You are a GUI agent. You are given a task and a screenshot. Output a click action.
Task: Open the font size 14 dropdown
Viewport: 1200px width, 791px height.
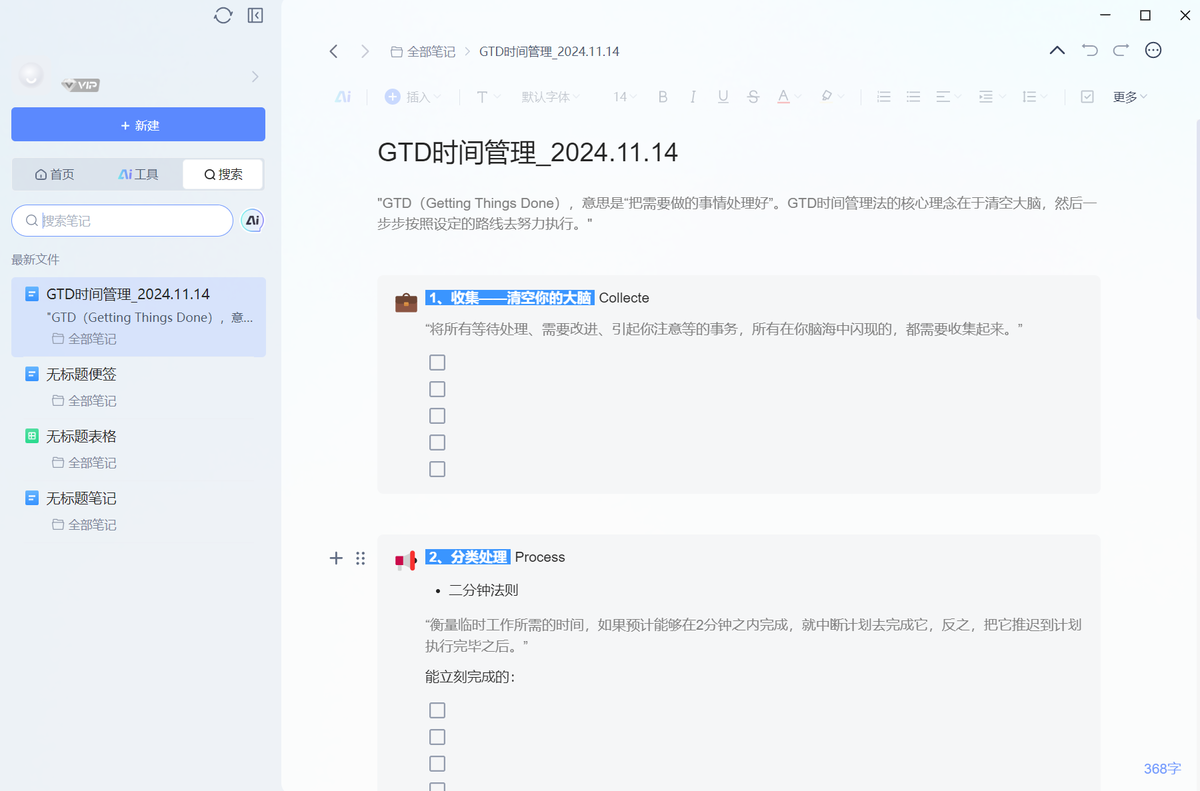pos(625,97)
